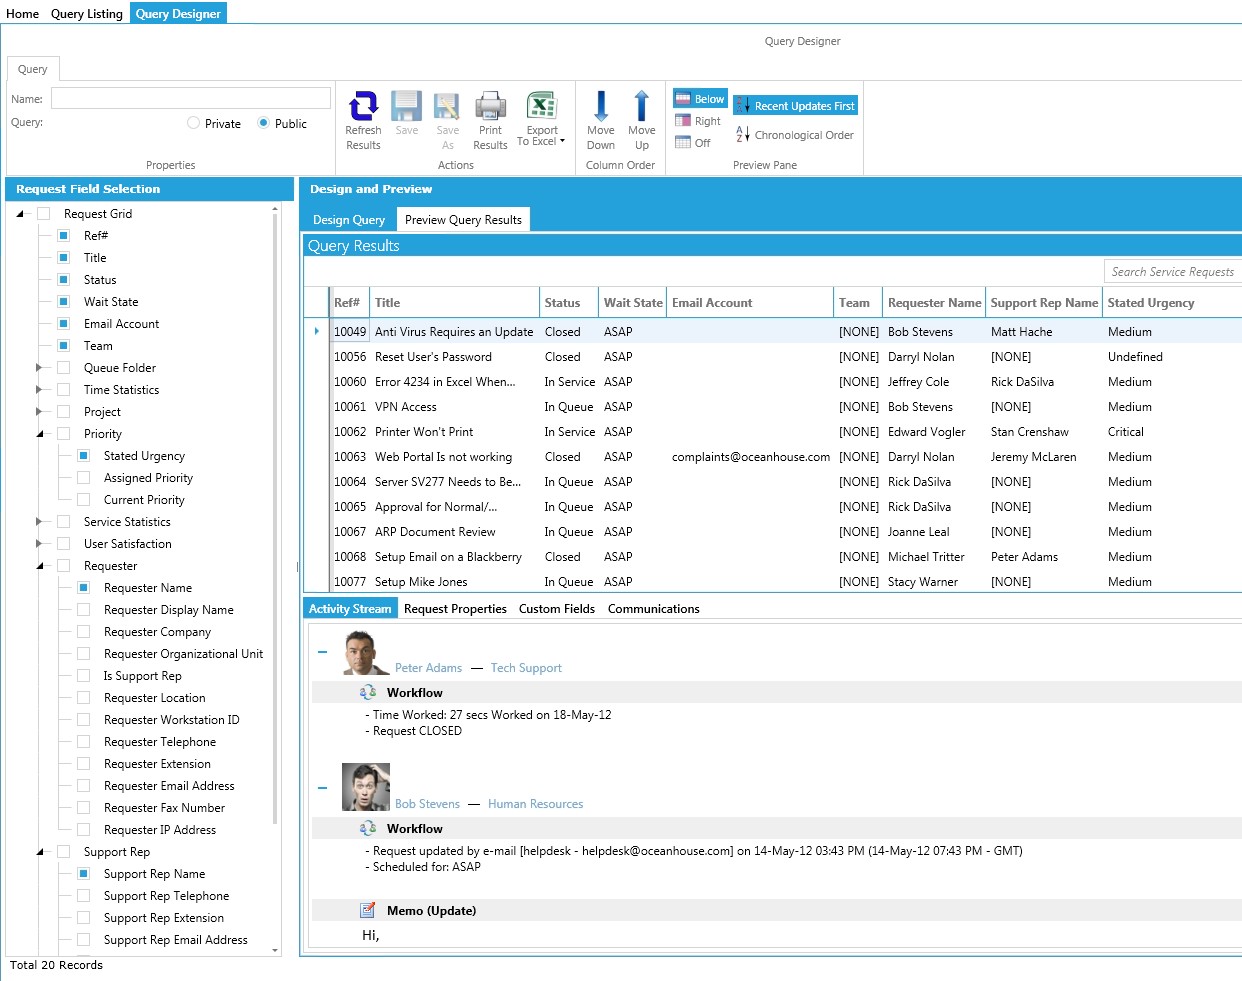1242x981 pixels.
Task: Open the Request Properties tab
Action: click(x=455, y=609)
